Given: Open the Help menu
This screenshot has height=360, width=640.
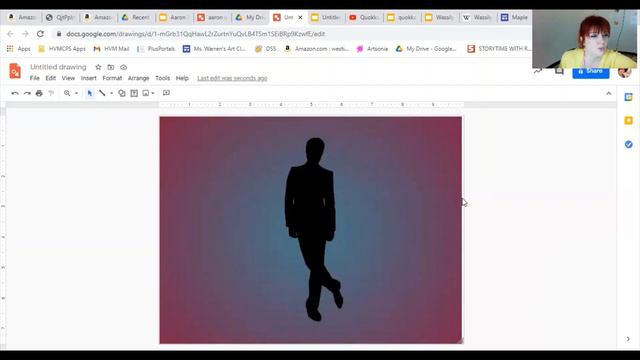Looking at the screenshot, I should 182,78.
